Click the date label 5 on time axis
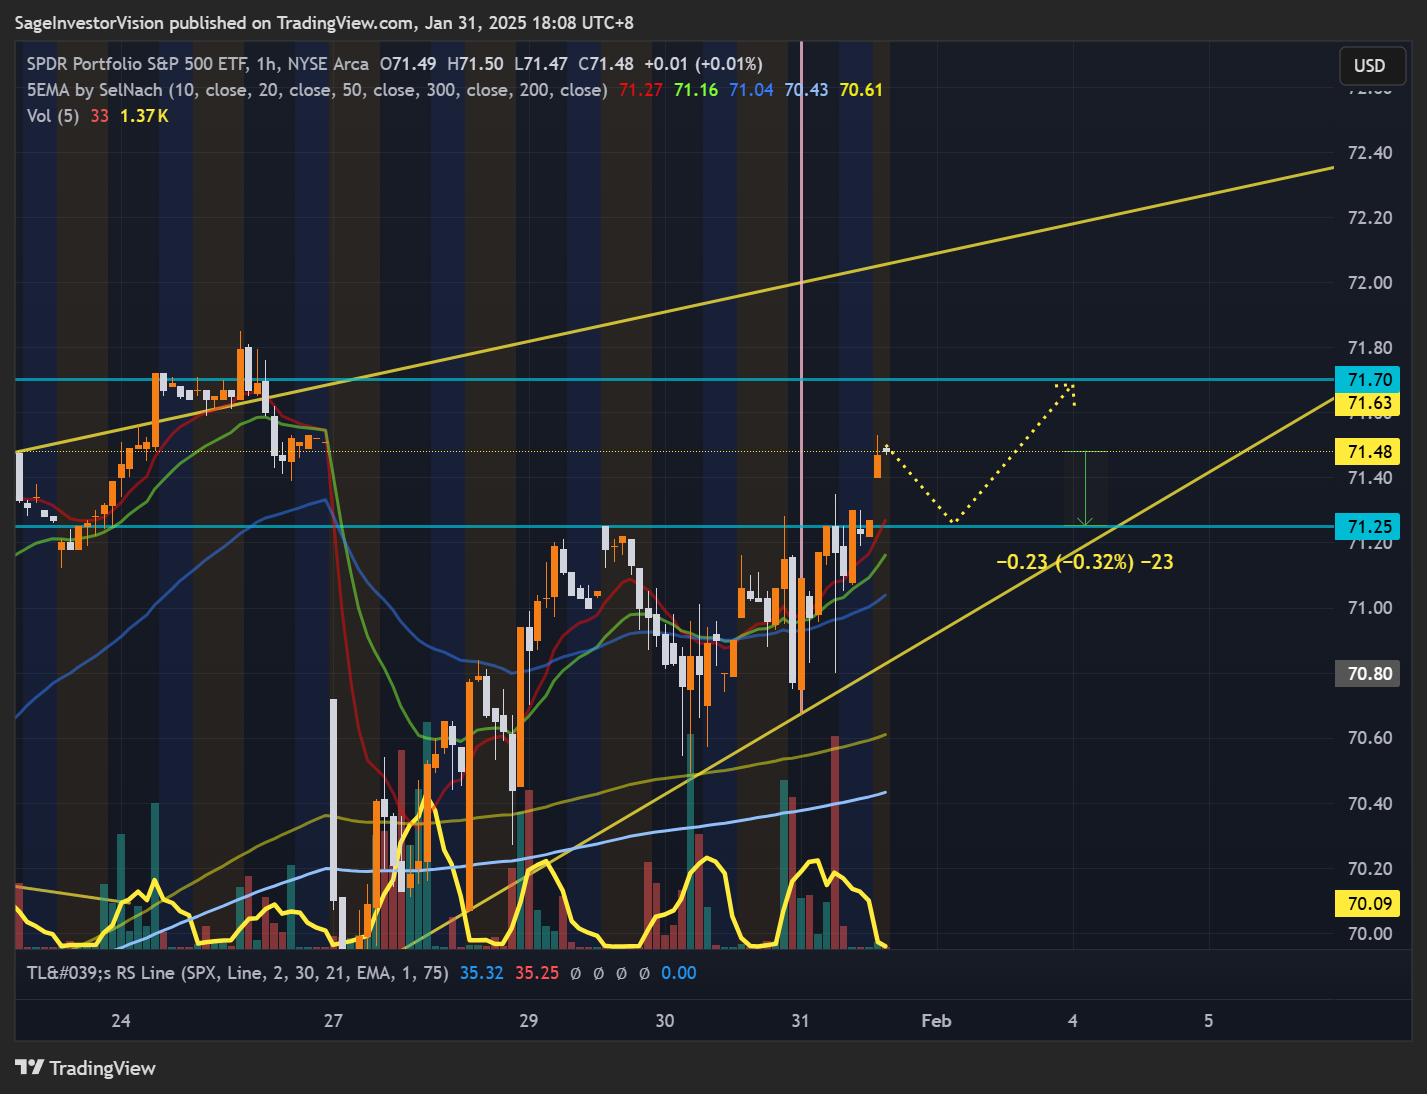Image resolution: width=1427 pixels, height=1094 pixels. [x=1209, y=1021]
